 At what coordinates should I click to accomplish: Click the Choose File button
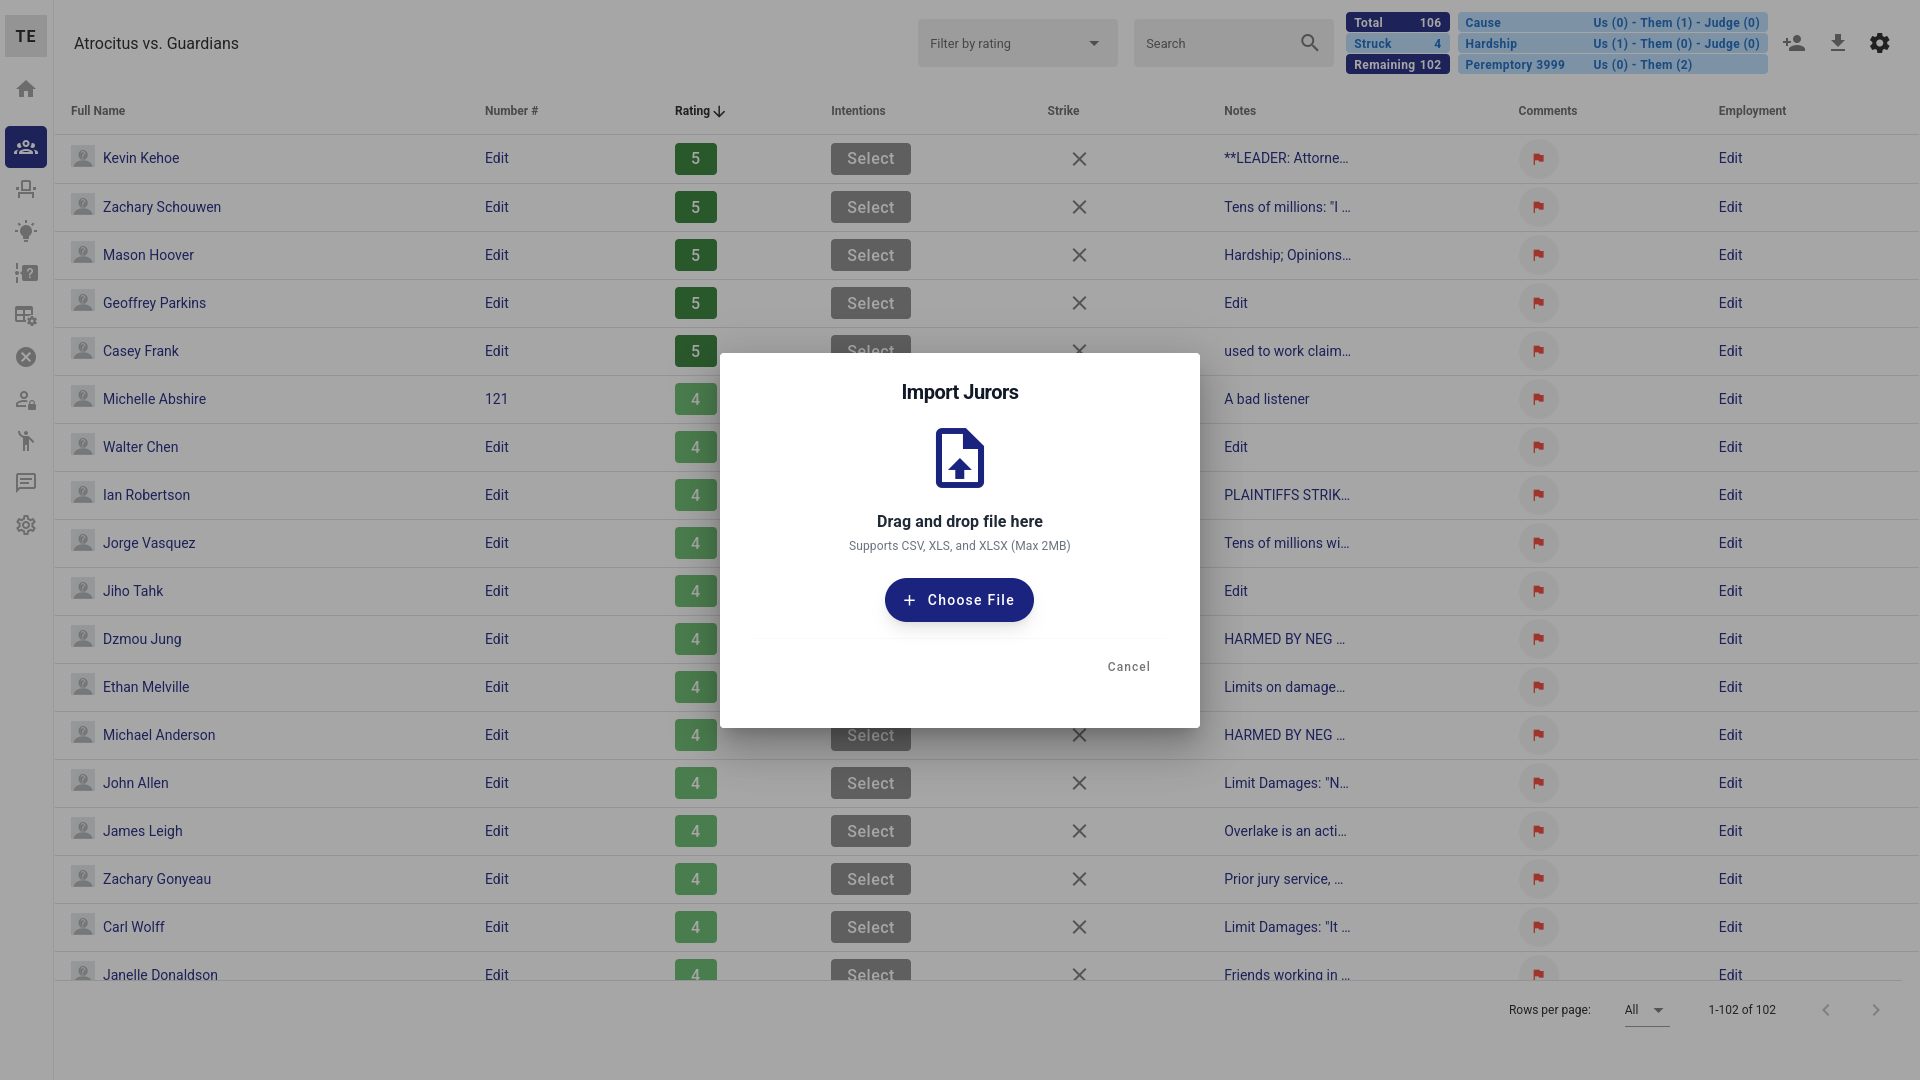pos(959,600)
